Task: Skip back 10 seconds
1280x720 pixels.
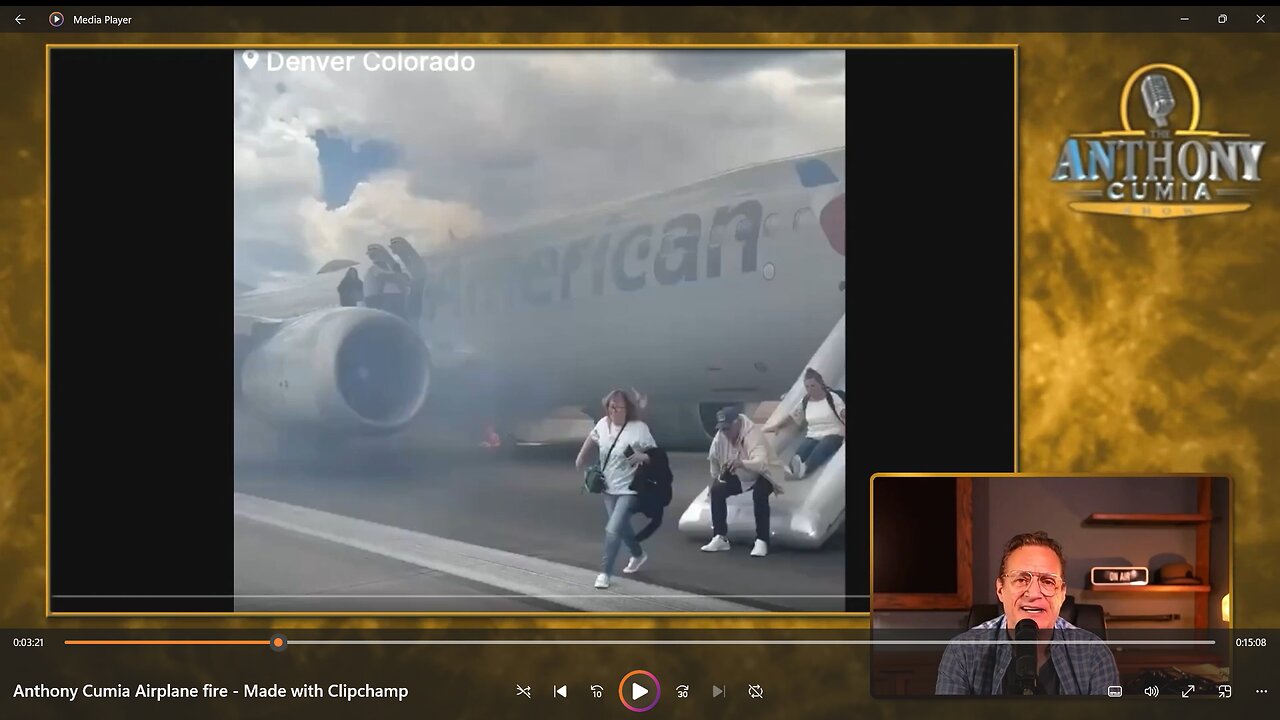Action: click(597, 691)
